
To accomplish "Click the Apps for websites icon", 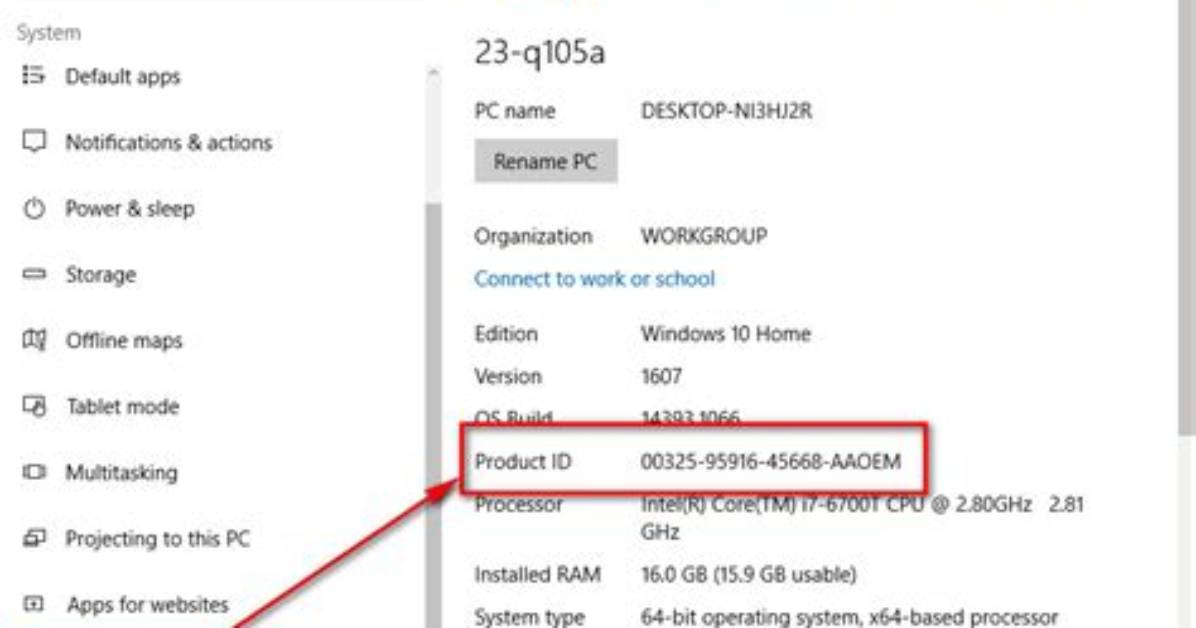I will point(34,604).
